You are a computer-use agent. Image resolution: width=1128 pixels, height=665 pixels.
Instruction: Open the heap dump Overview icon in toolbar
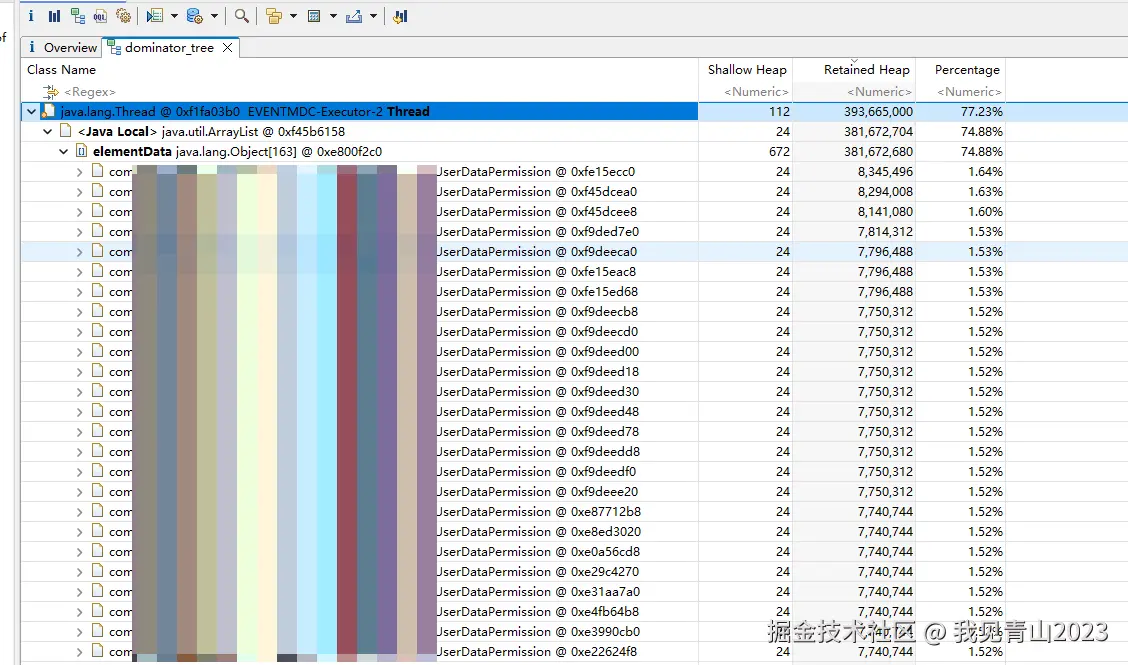[x=31, y=16]
